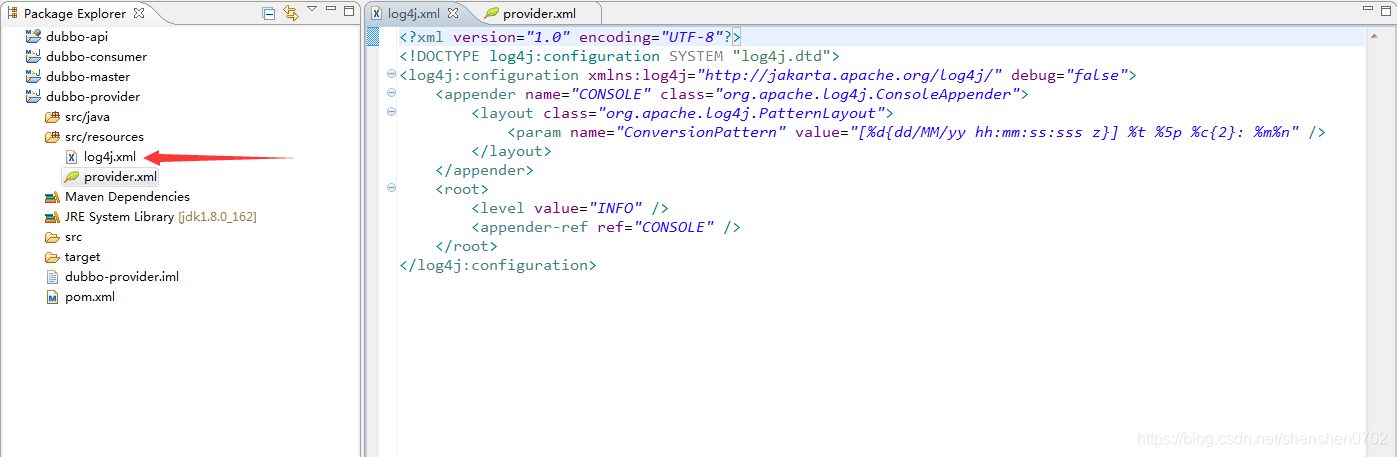Minimize the Package Explorer view

(331, 11)
